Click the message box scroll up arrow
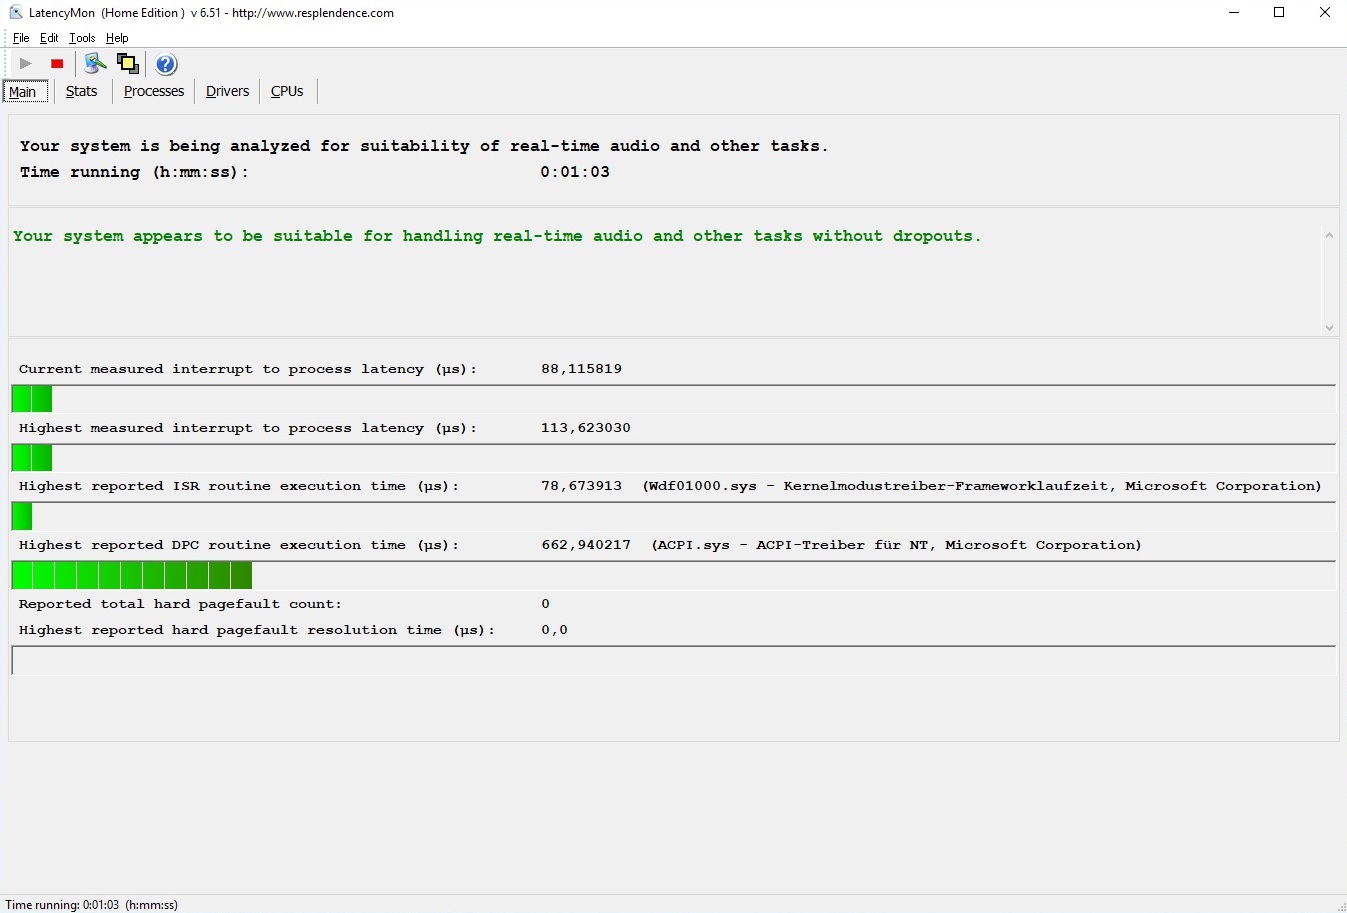 click(1329, 236)
